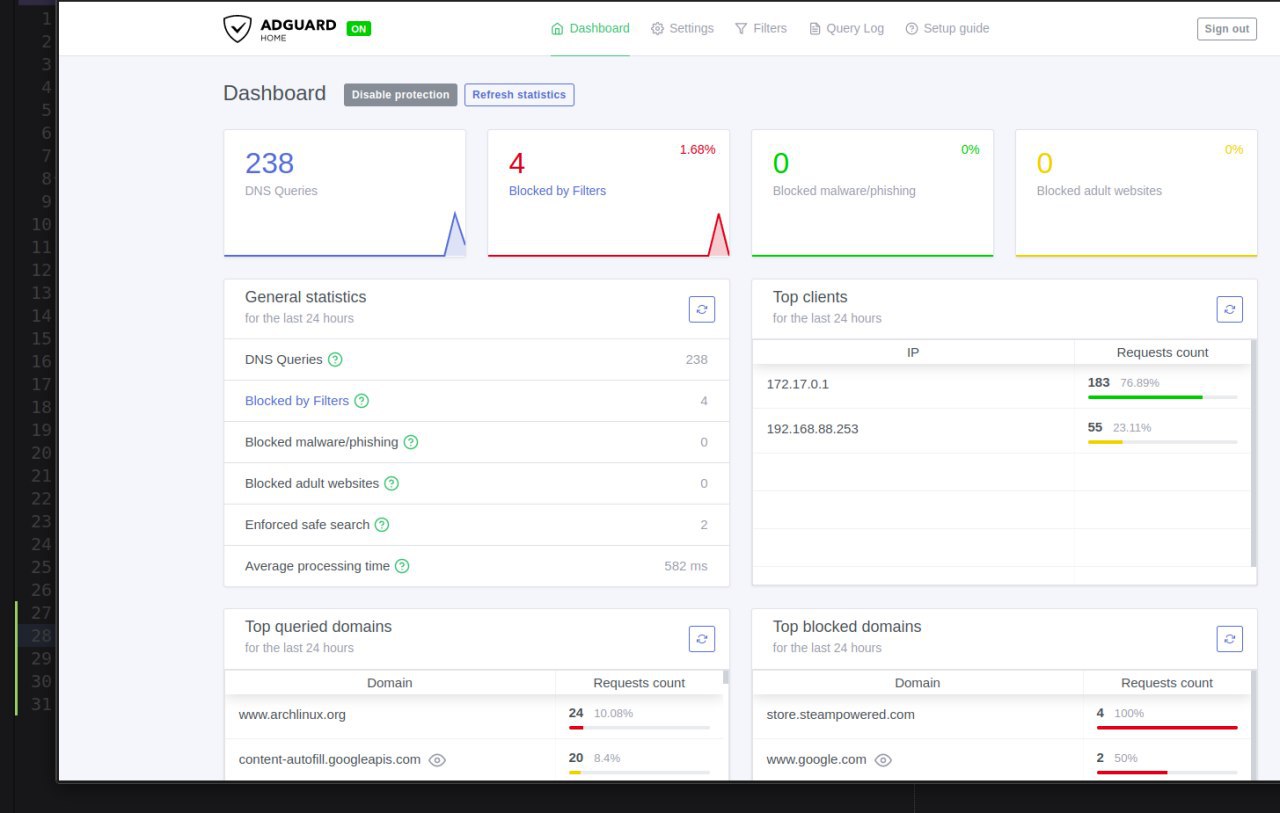Image resolution: width=1280 pixels, height=813 pixels.
Task: Refresh the Top clients panel
Action: [1230, 309]
